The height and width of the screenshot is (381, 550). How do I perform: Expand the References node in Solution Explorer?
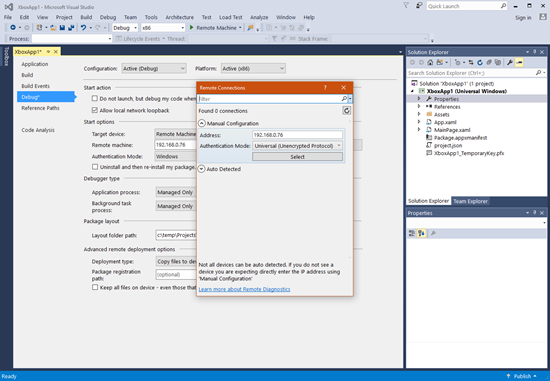click(419, 106)
